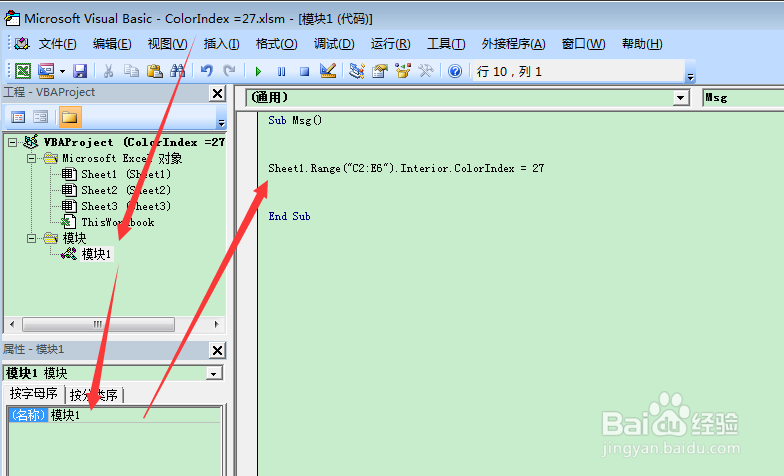Image resolution: width=784 pixels, height=476 pixels.
Task: Select Sheet2 (Sheet2) in project tree
Action: click(x=126, y=190)
